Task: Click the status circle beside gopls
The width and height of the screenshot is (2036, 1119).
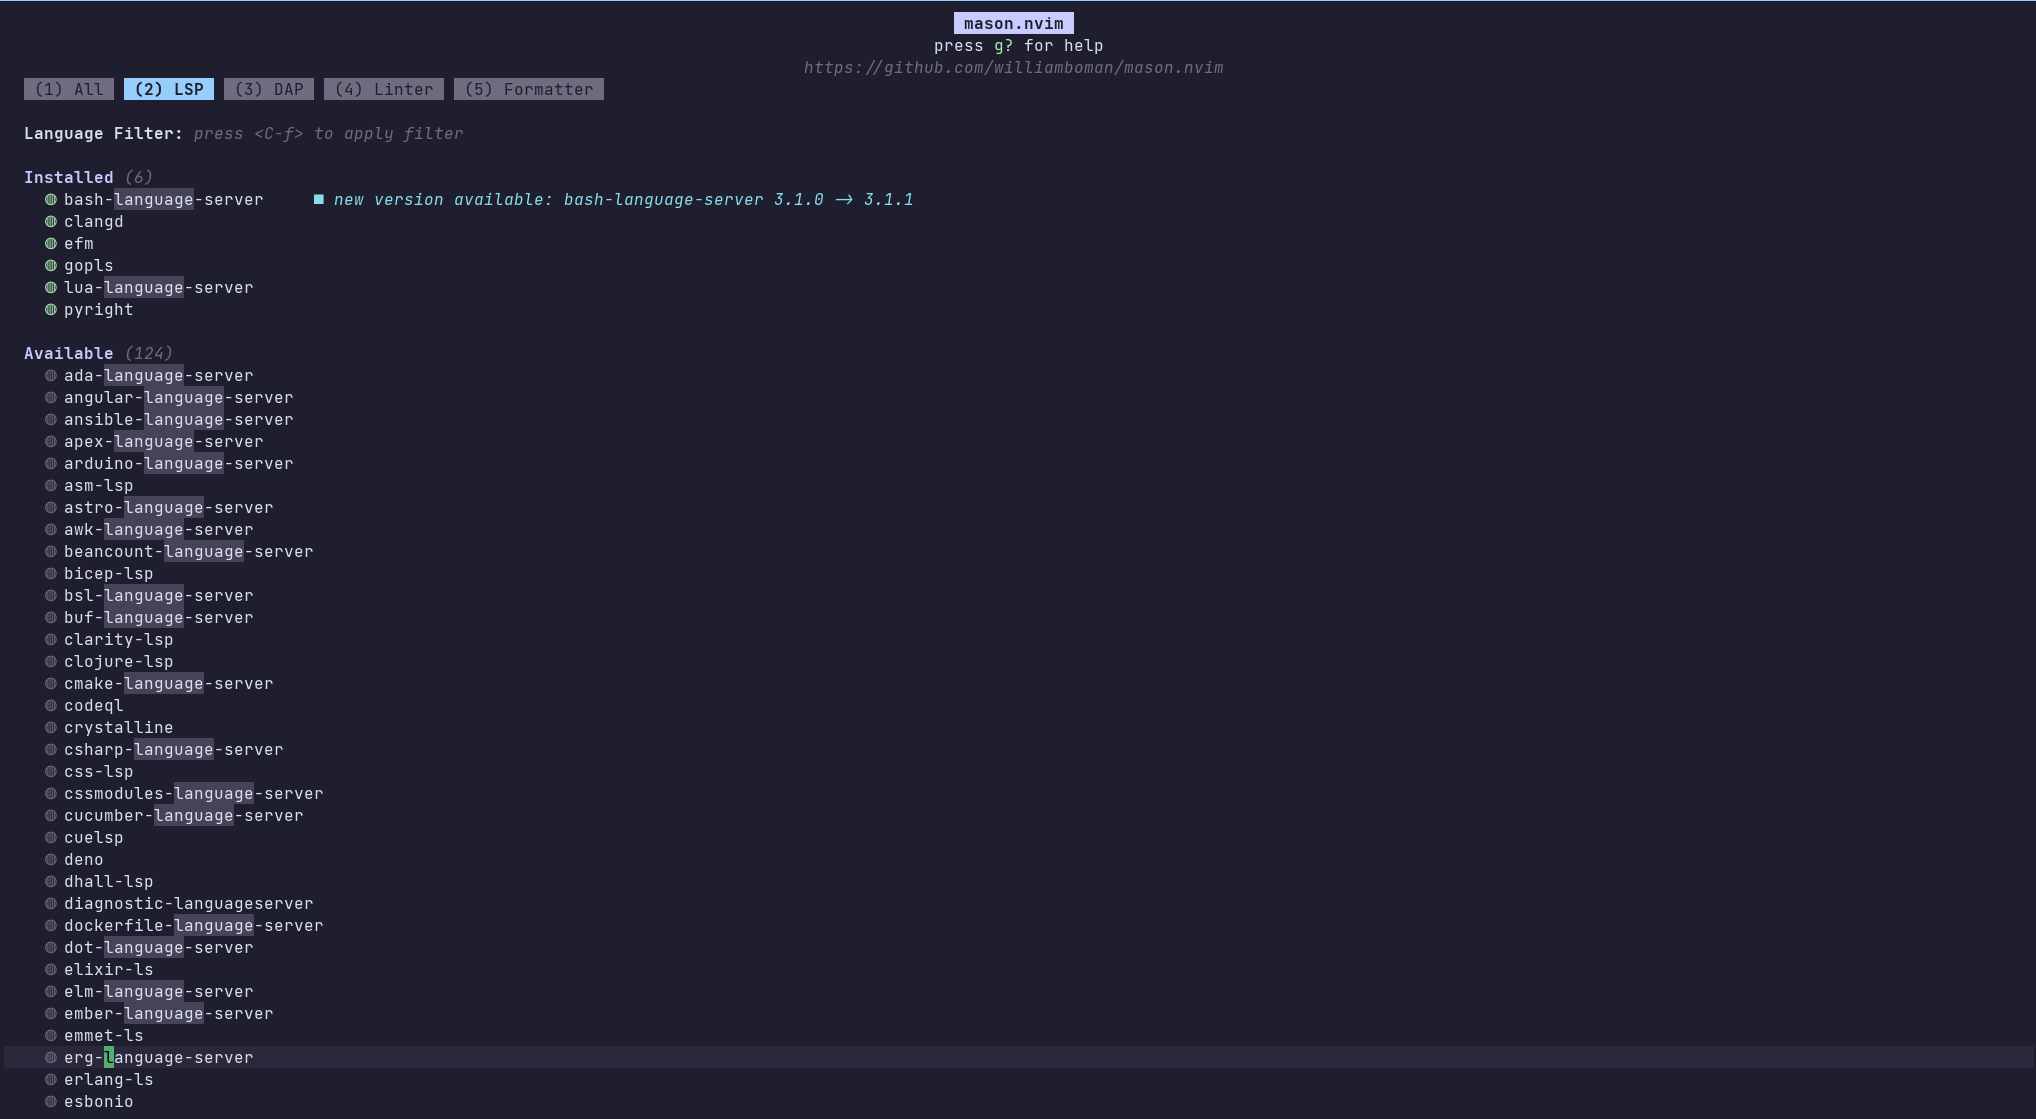Action: click(51, 265)
